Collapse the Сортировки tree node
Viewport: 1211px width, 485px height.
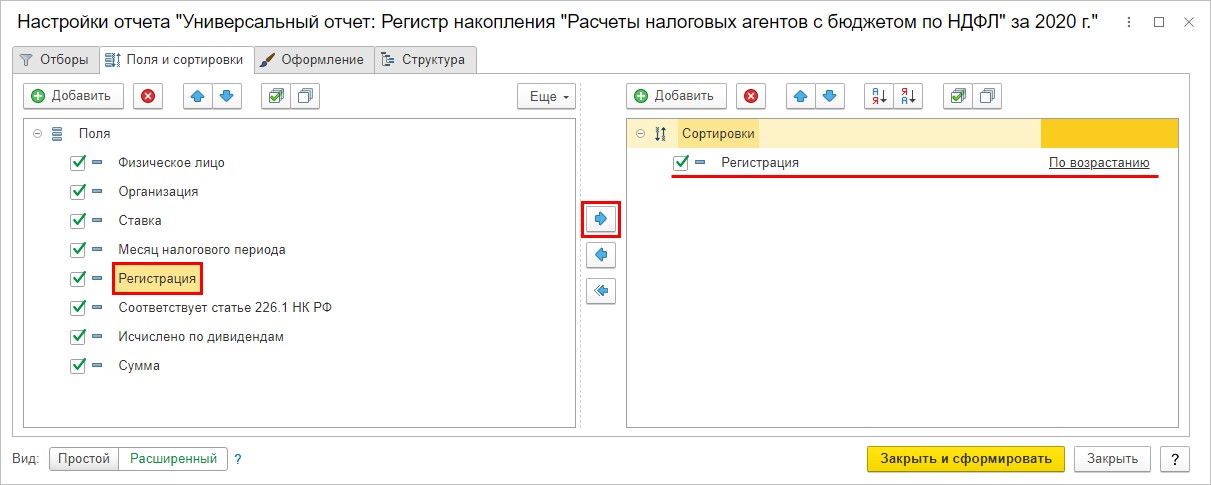(x=640, y=133)
